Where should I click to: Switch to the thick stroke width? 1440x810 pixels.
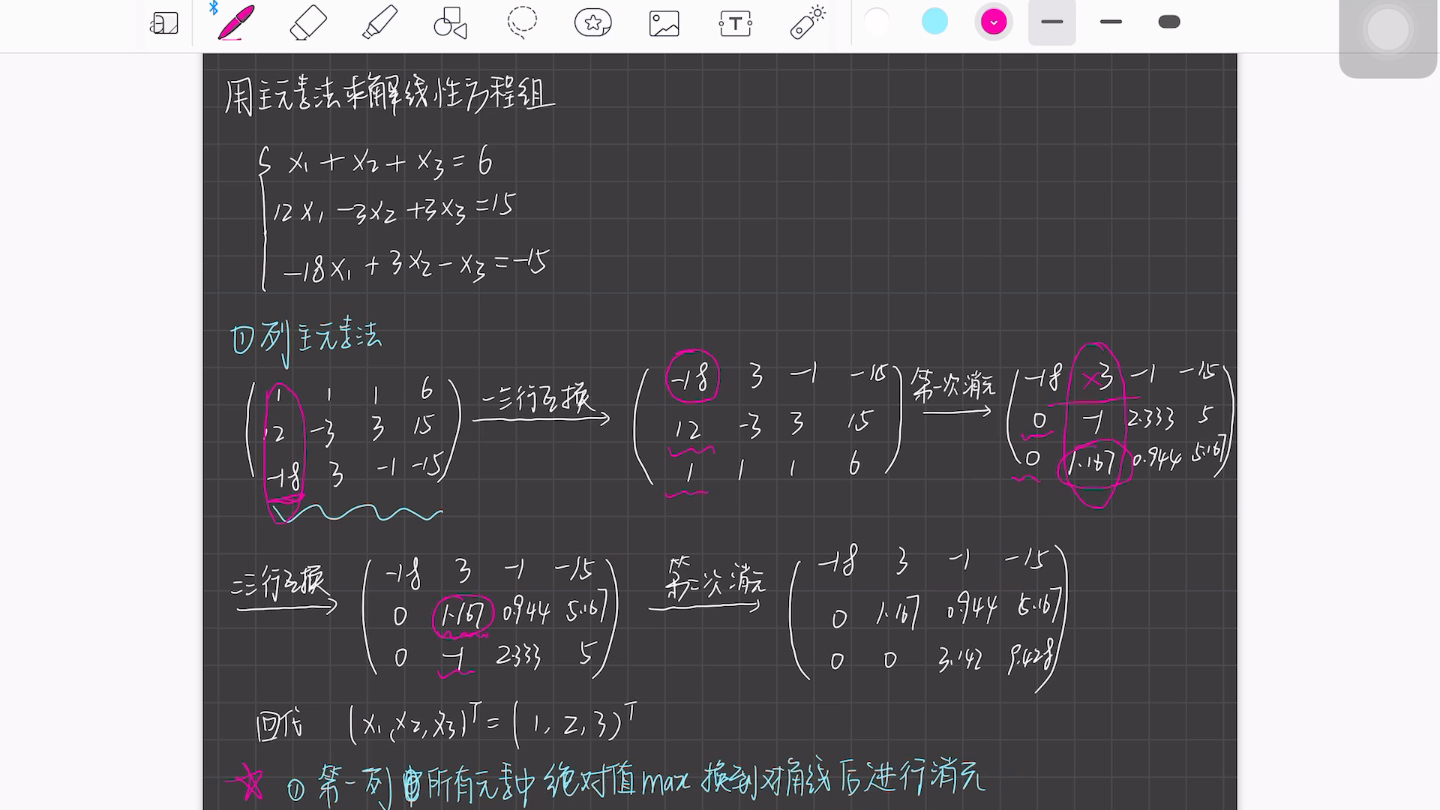pyautogui.click(x=1168, y=20)
